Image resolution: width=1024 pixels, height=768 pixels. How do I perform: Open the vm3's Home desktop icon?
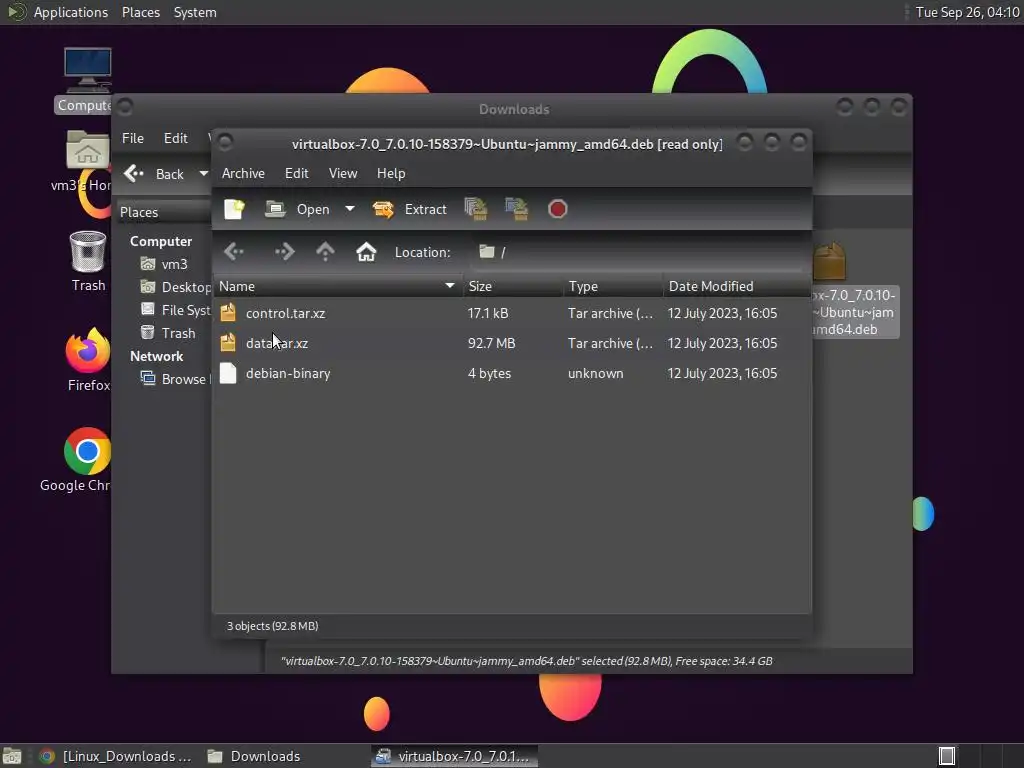pos(86,161)
